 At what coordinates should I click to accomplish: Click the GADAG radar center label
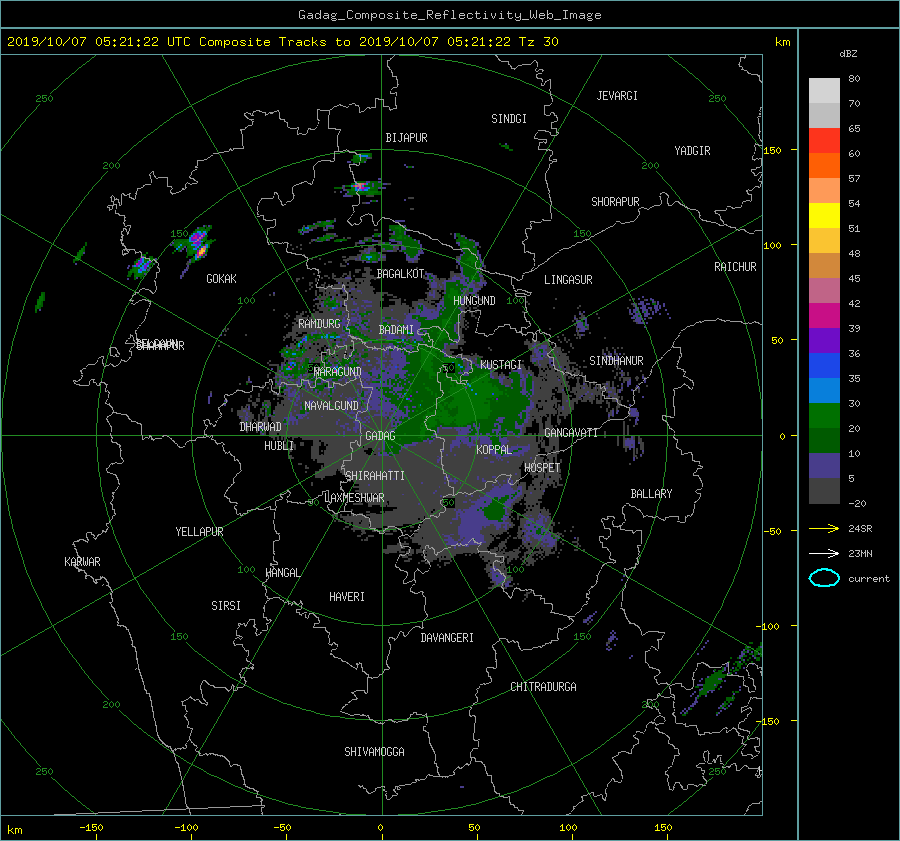[x=380, y=436]
